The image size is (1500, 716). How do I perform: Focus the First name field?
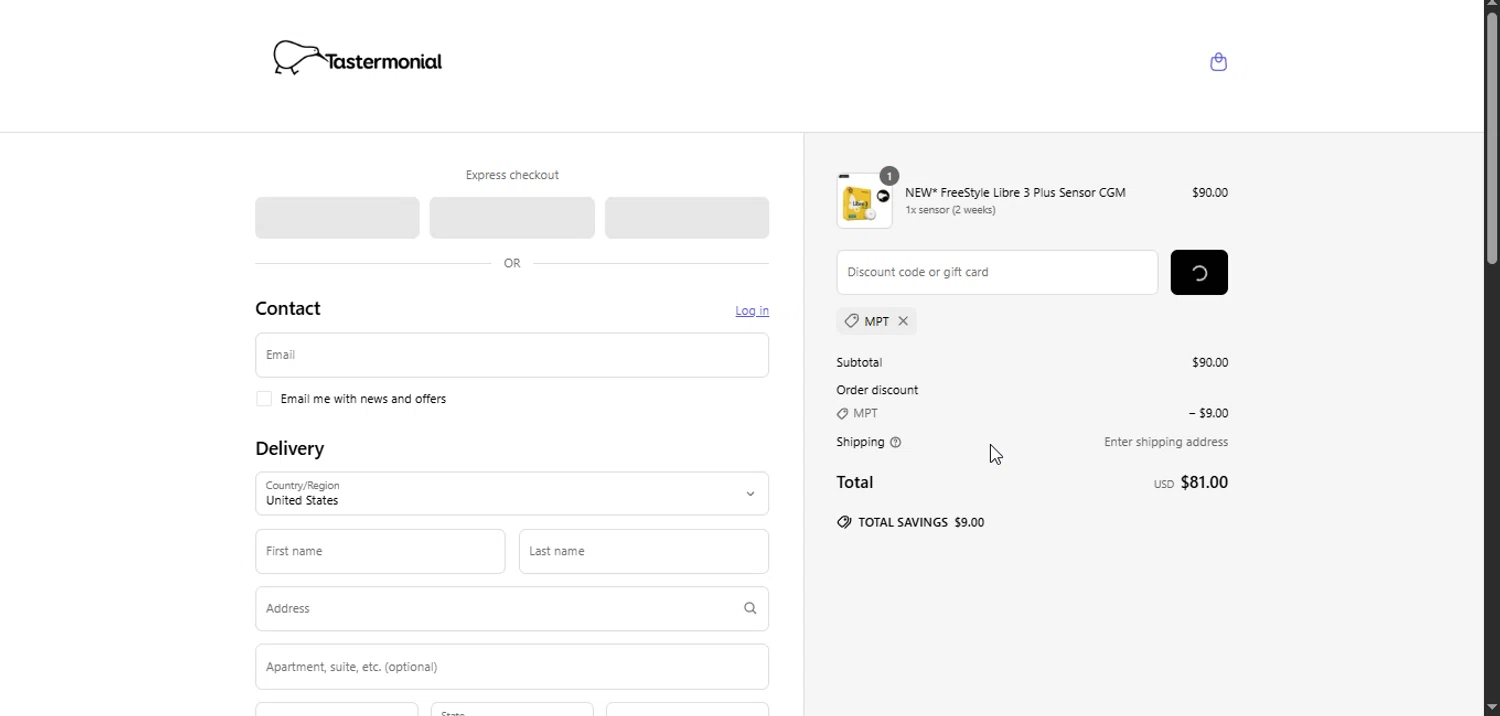point(380,552)
